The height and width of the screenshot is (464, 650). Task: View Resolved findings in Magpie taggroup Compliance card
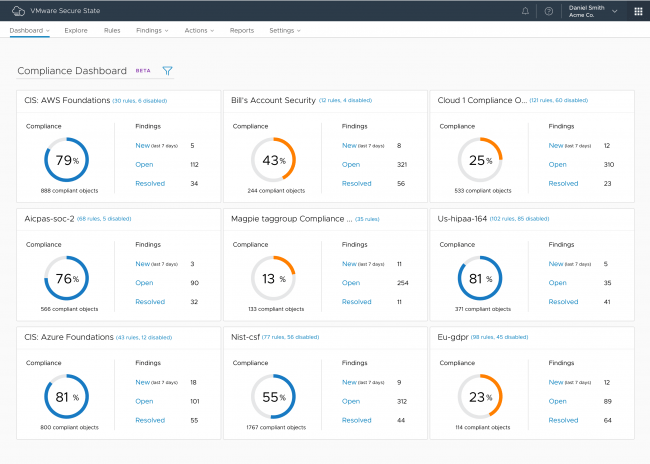coord(357,302)
